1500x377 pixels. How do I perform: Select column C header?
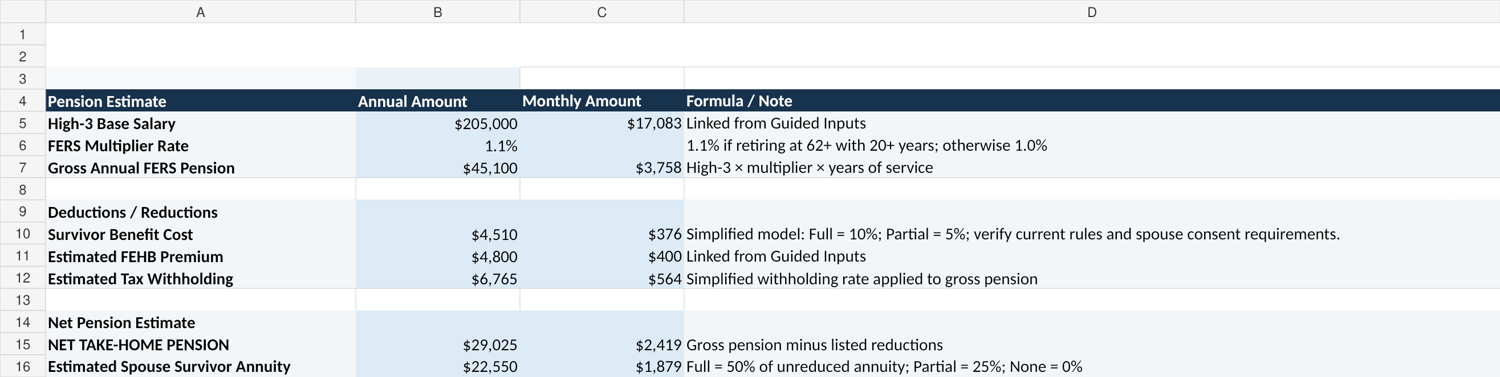click(x=602, y=12)
